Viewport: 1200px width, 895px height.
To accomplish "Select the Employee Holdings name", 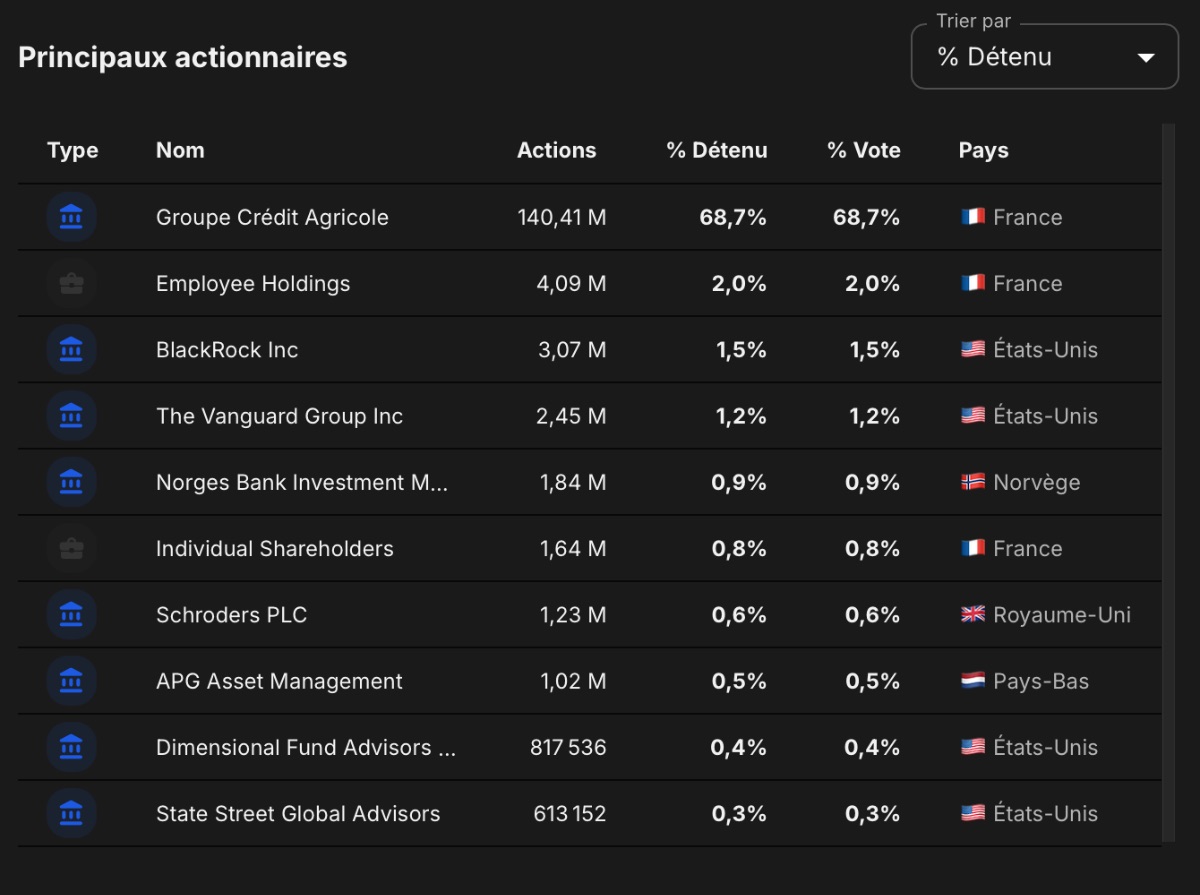I will tap(253, 284).
